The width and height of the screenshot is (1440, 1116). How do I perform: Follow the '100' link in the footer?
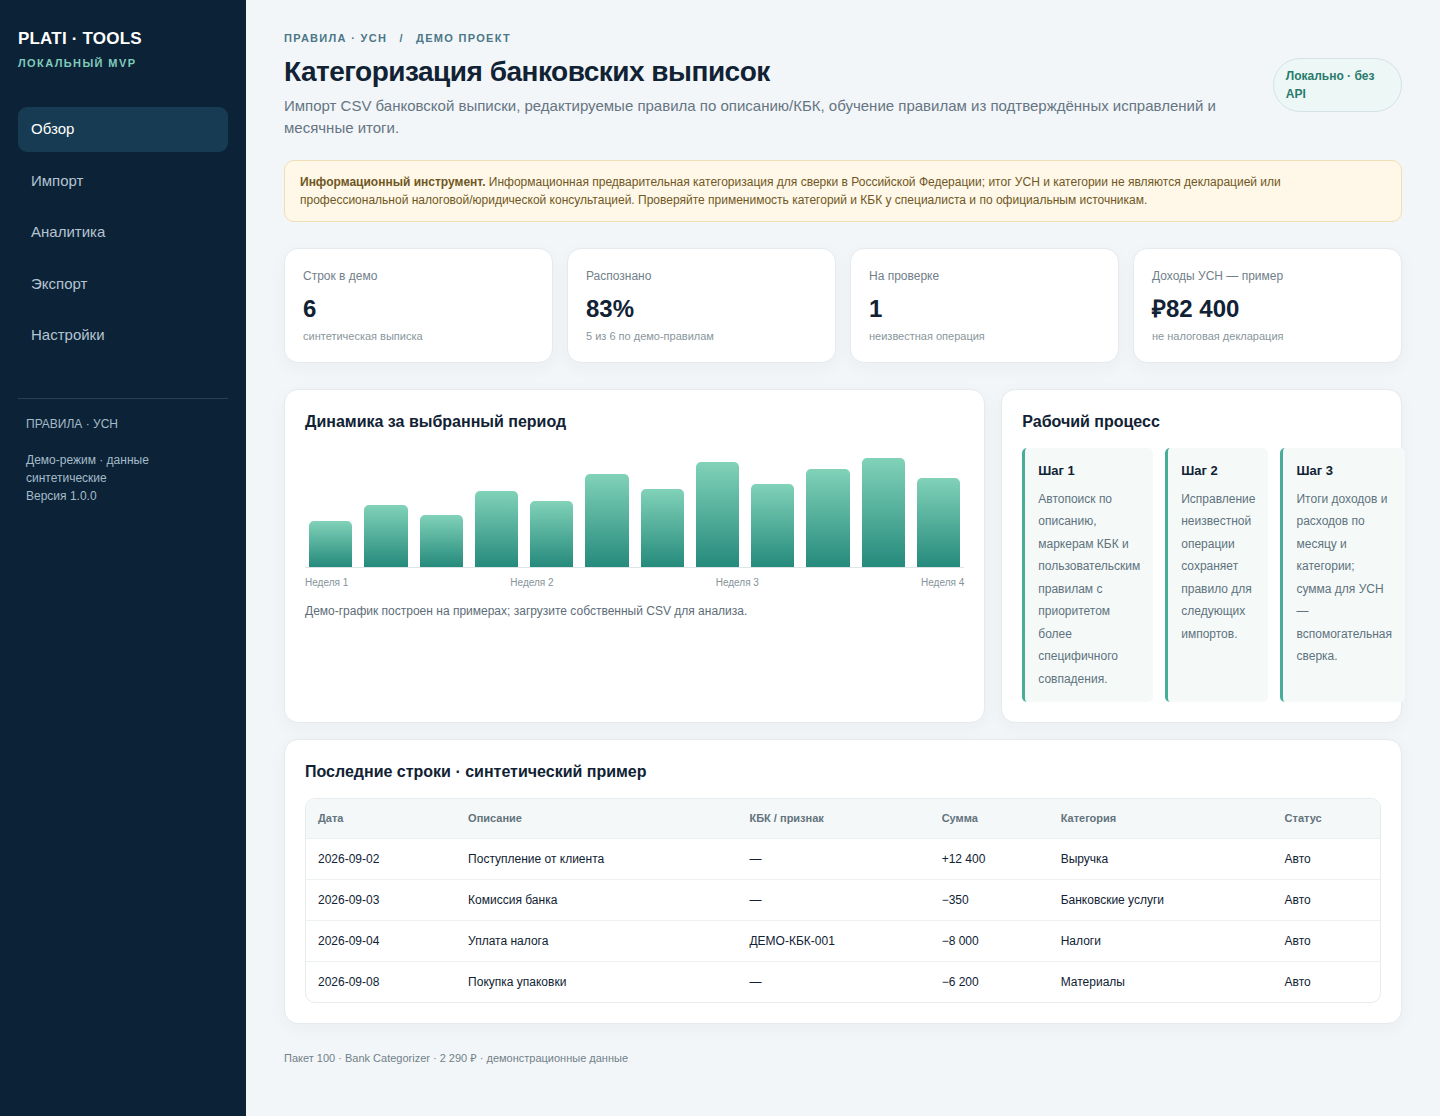coord(326,1058)
